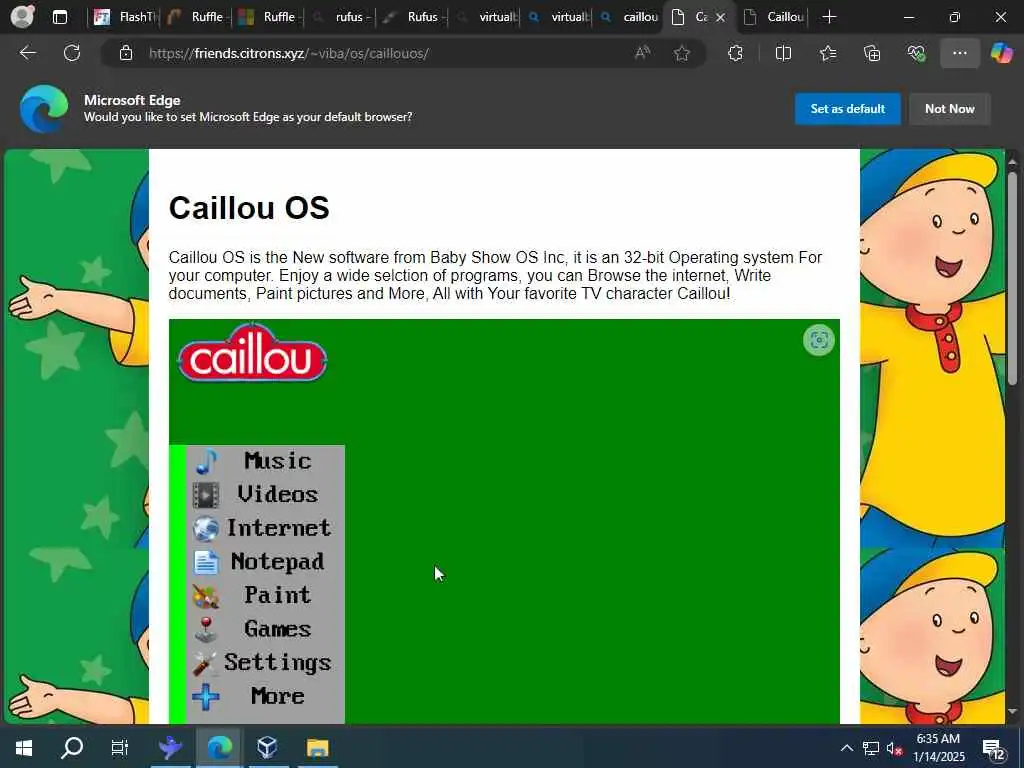Open File Explorer from the taskbar
Viewport: 1024px width, 768px height.
[x=317, y=747]
